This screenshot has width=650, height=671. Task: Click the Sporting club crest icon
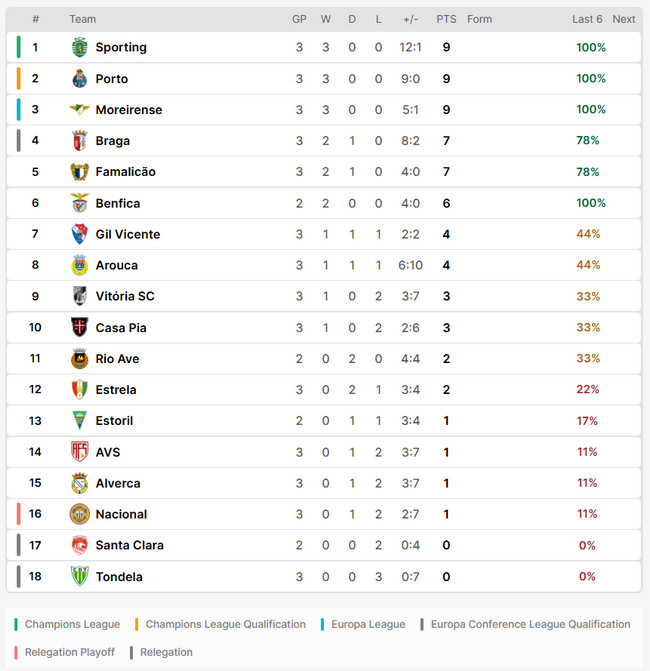80,47
